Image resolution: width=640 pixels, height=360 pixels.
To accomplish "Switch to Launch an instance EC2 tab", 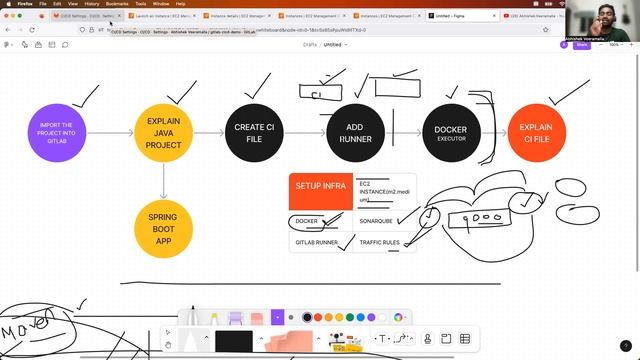I will pyautogui.click(x=162, y=16).
